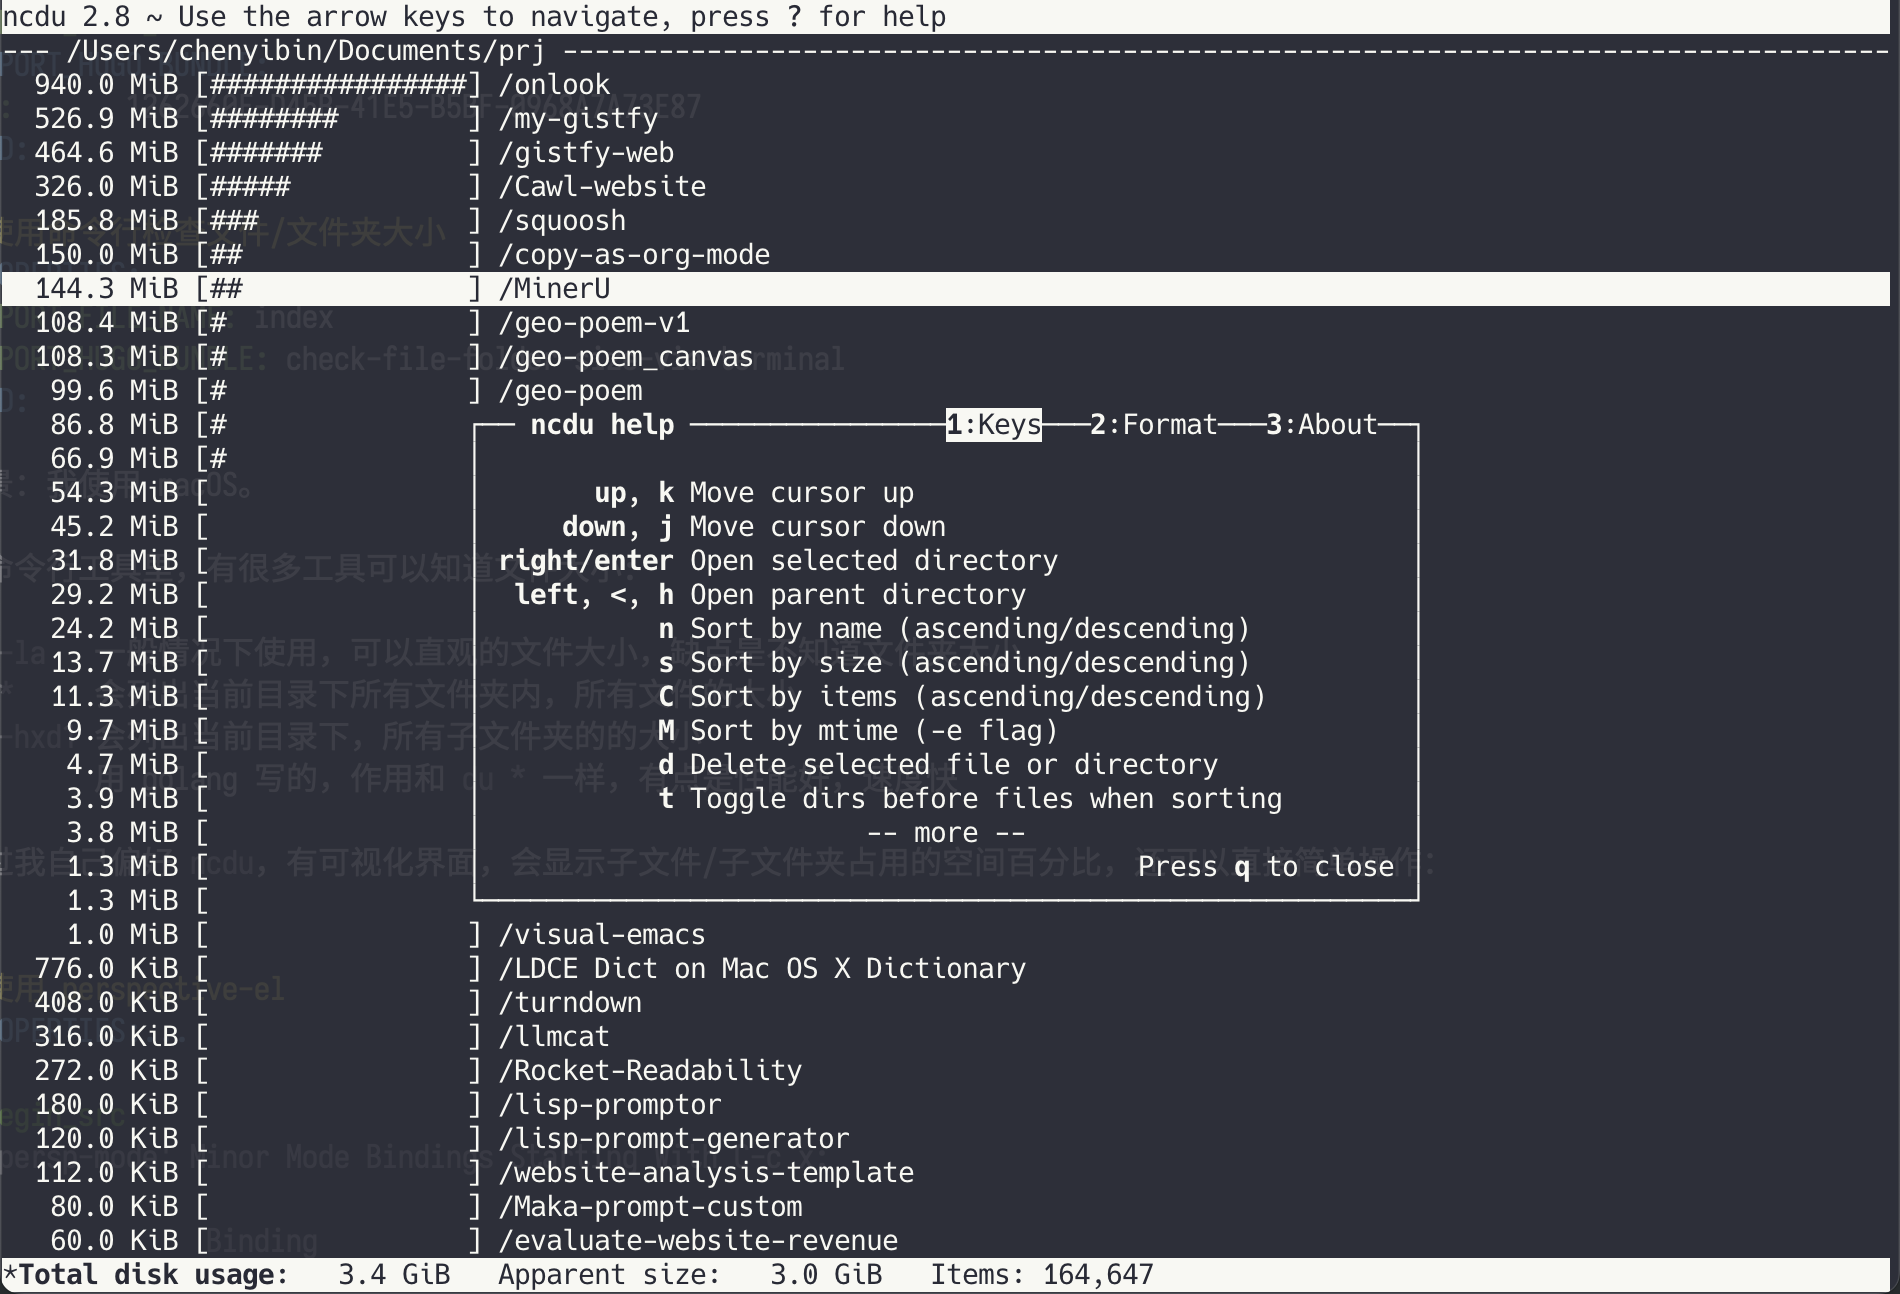Image resolution: width=1900 pixels, height=1294 pixels.
Task: Click the onlook usage bar graph
Action: (x=338, y=85)
